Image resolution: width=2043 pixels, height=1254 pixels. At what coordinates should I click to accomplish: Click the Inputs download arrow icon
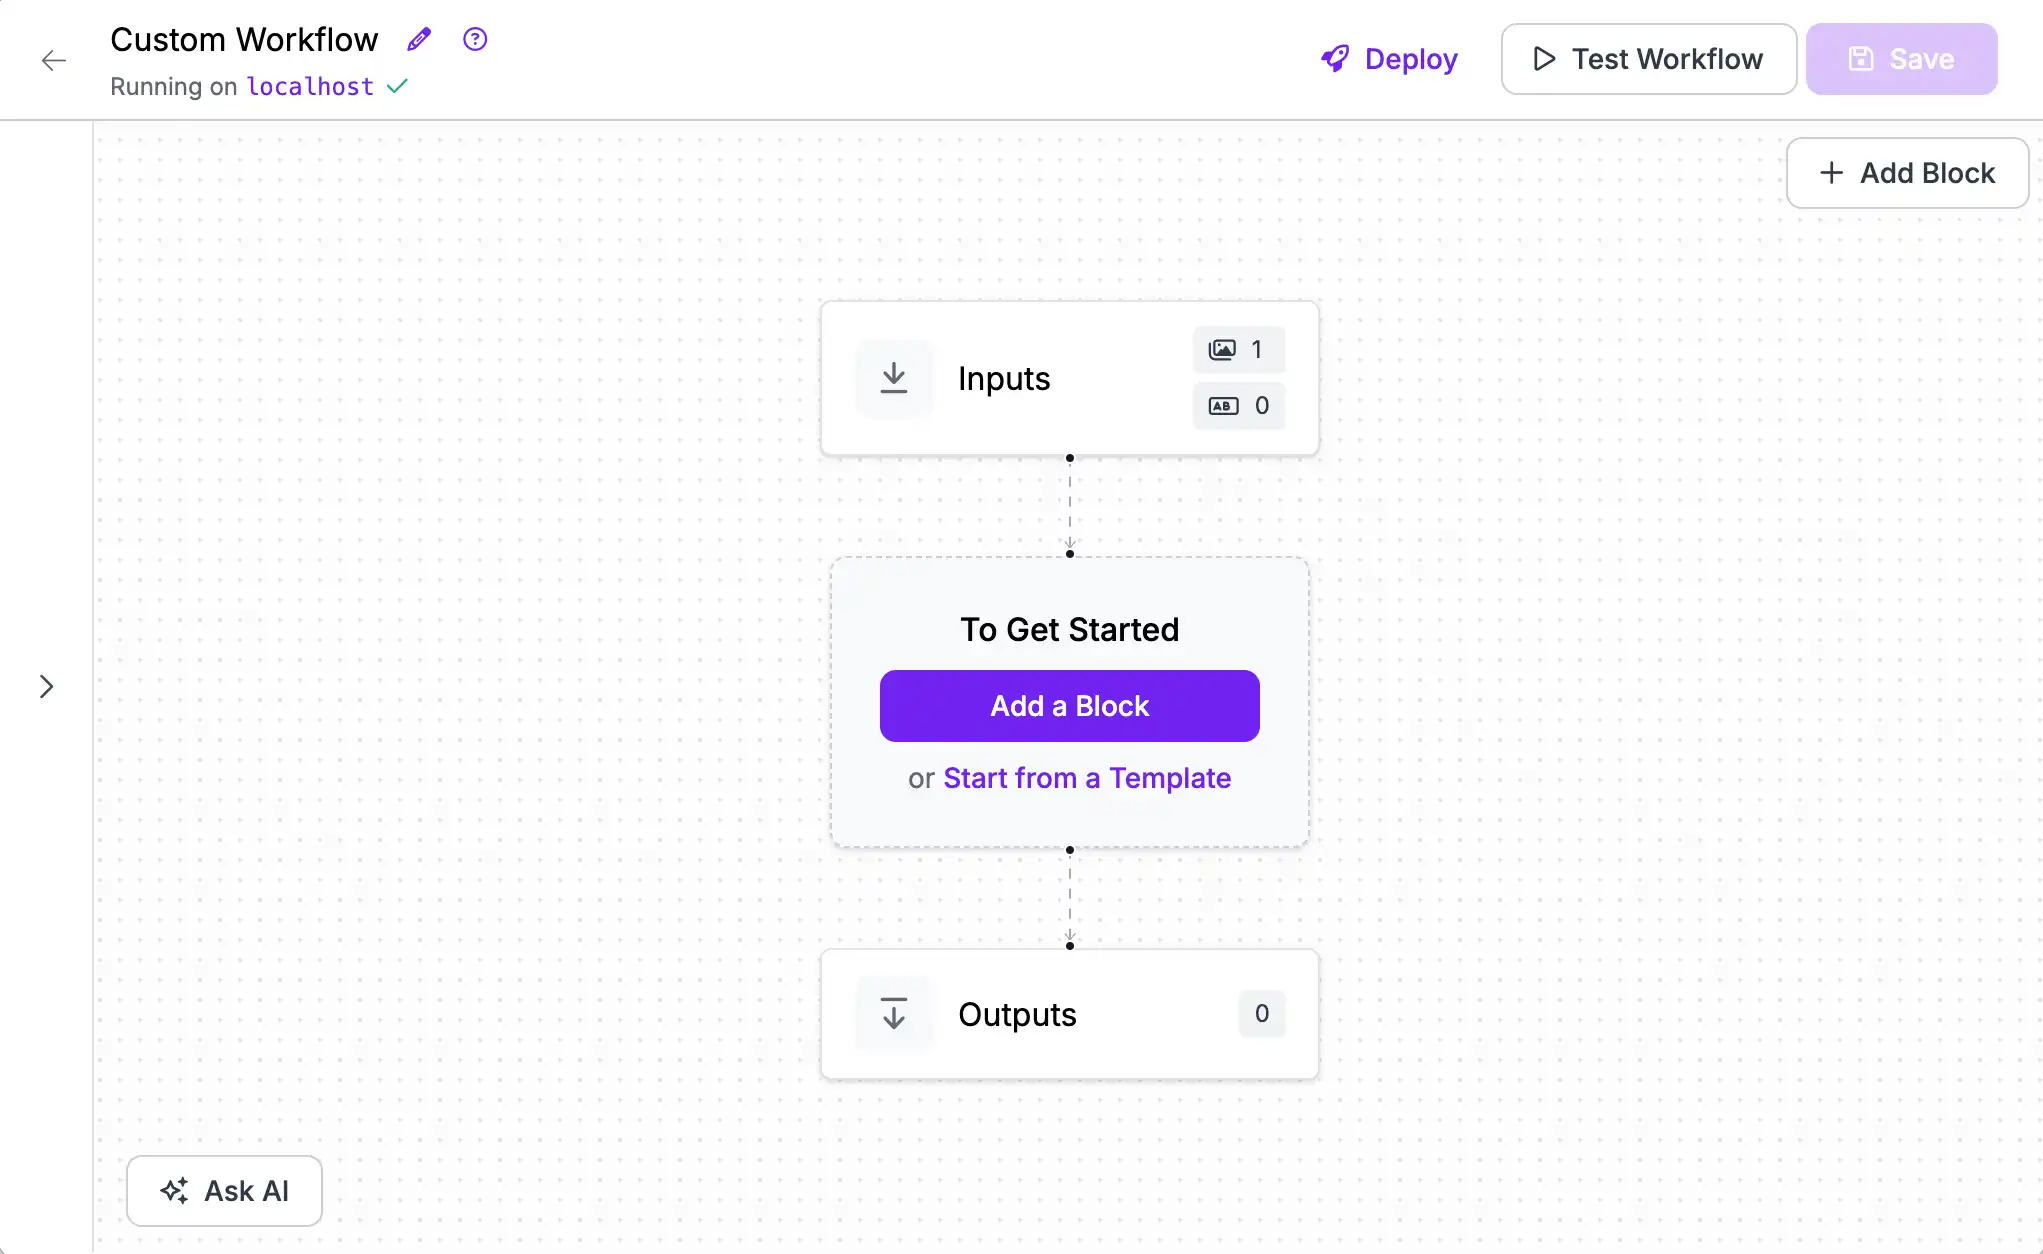coord(893,377)
